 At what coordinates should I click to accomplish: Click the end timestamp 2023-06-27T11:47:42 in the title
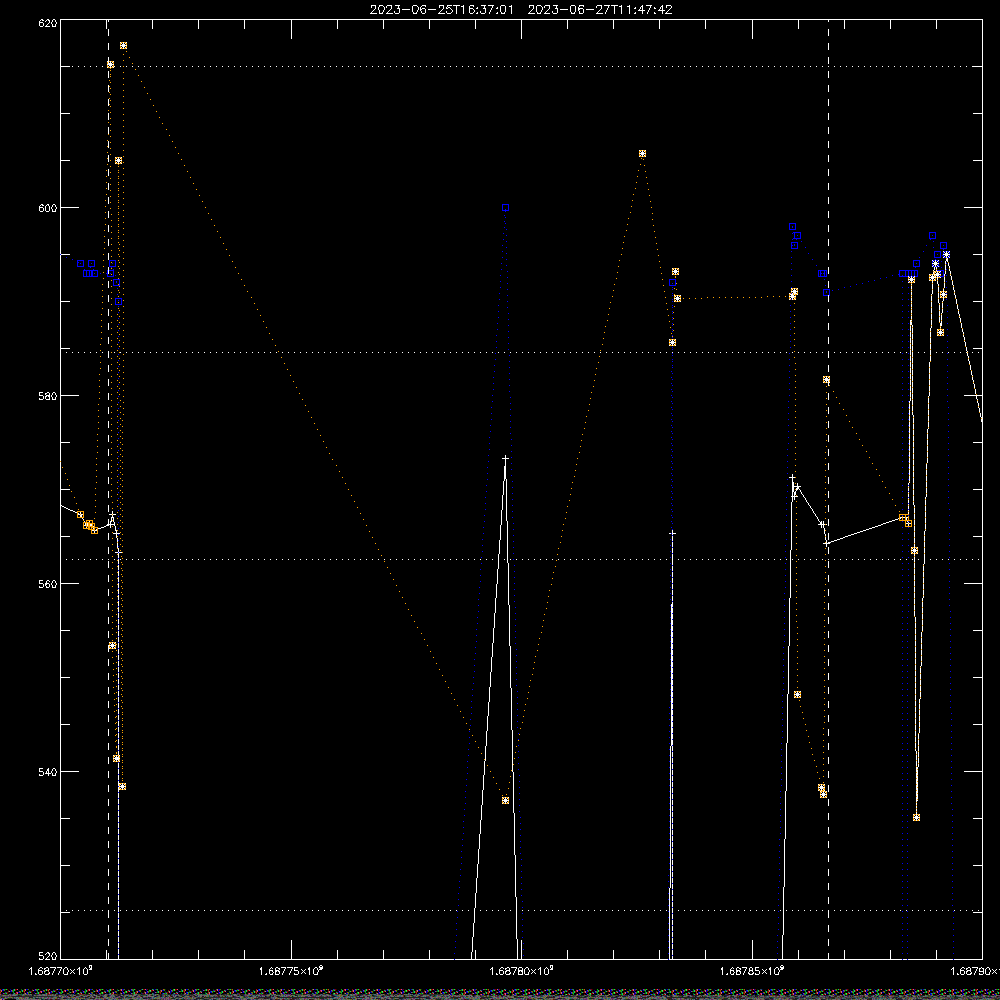click(600, 10)
